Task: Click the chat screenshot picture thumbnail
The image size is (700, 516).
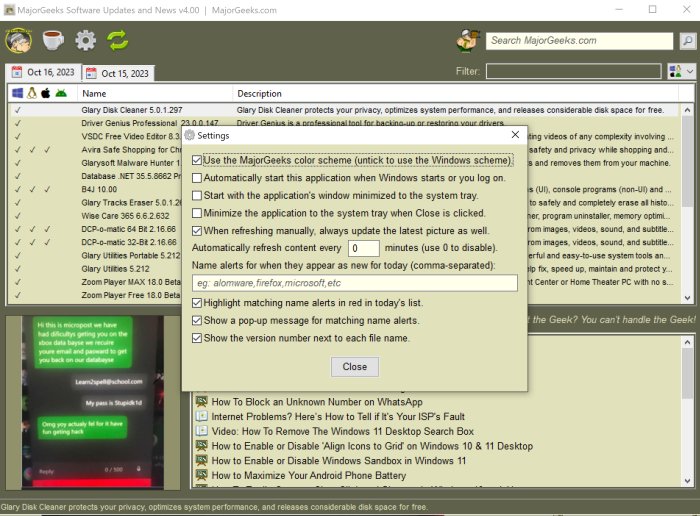Action: (93, 403)
